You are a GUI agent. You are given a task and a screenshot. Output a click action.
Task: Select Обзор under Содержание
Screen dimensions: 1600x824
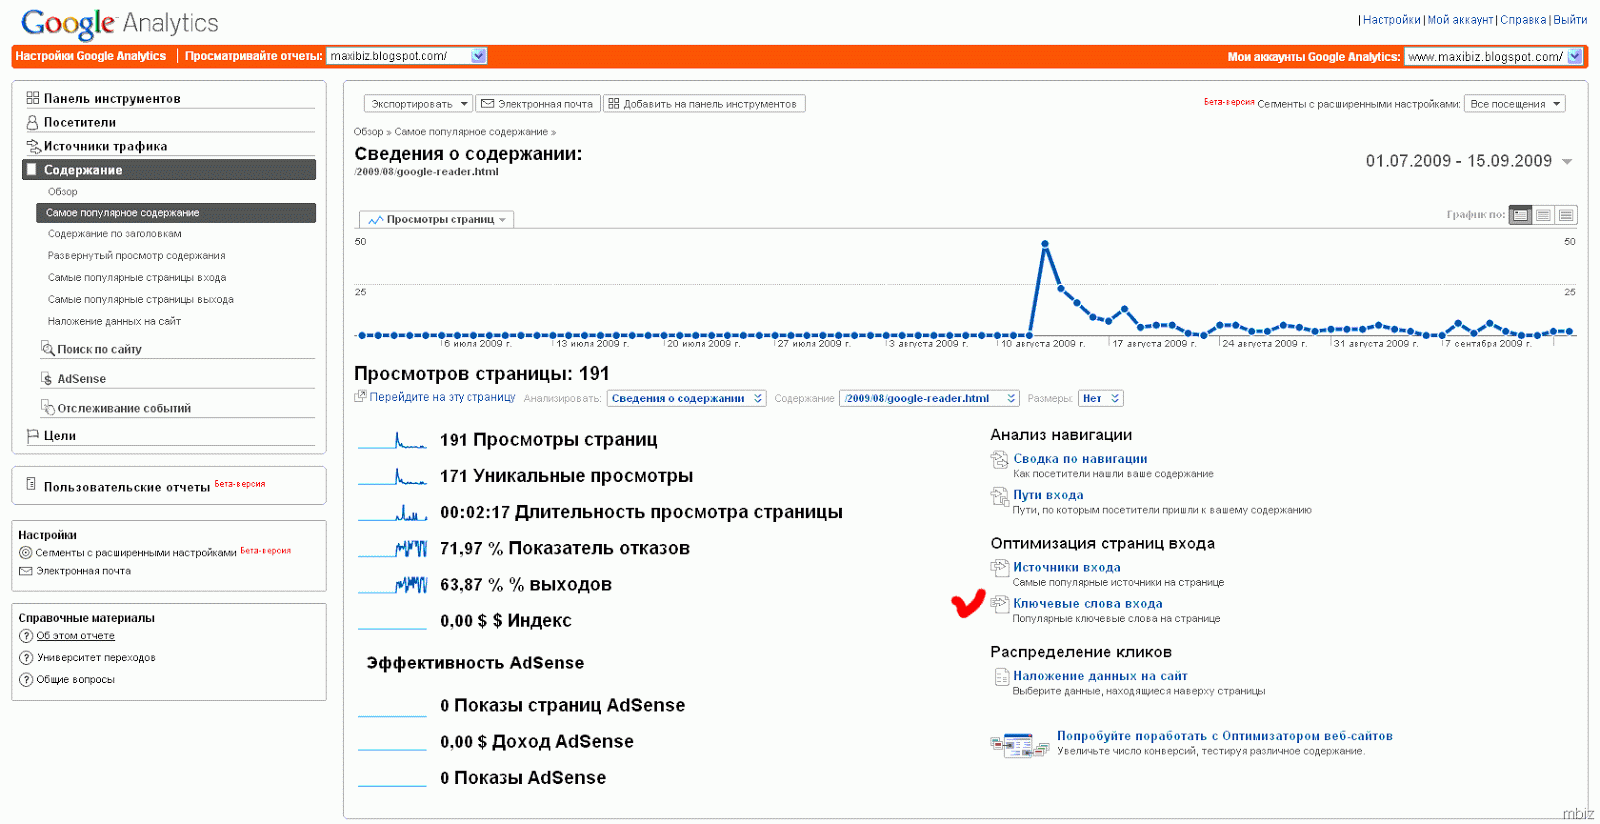click(x=62, y=192)
